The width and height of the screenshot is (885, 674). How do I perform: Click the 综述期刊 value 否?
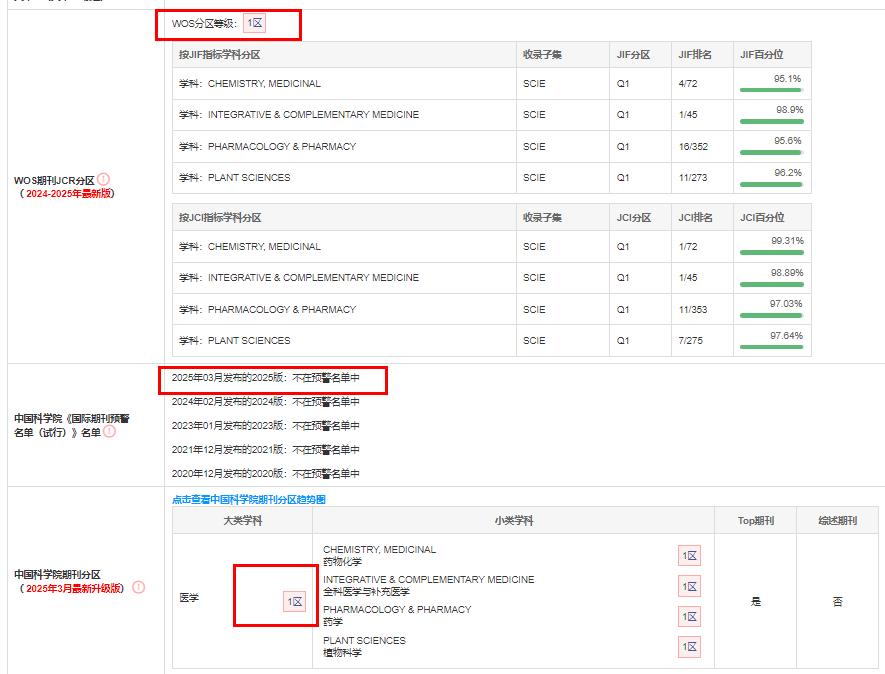pyautogui.click(x=837, y=602)
